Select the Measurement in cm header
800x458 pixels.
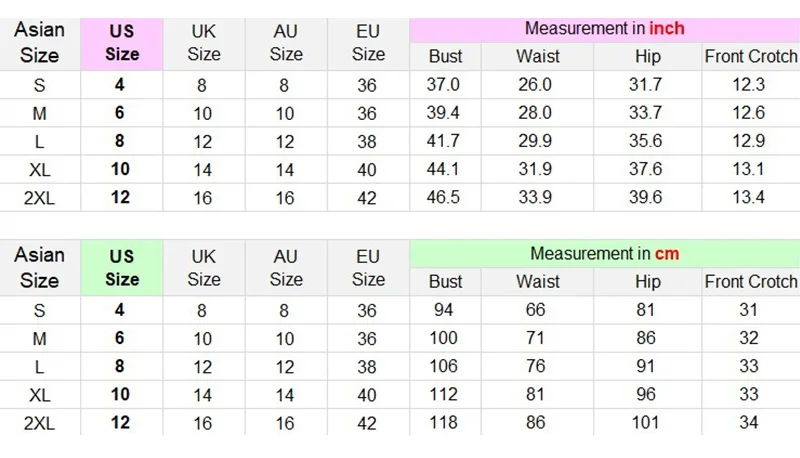click(605, 254)
